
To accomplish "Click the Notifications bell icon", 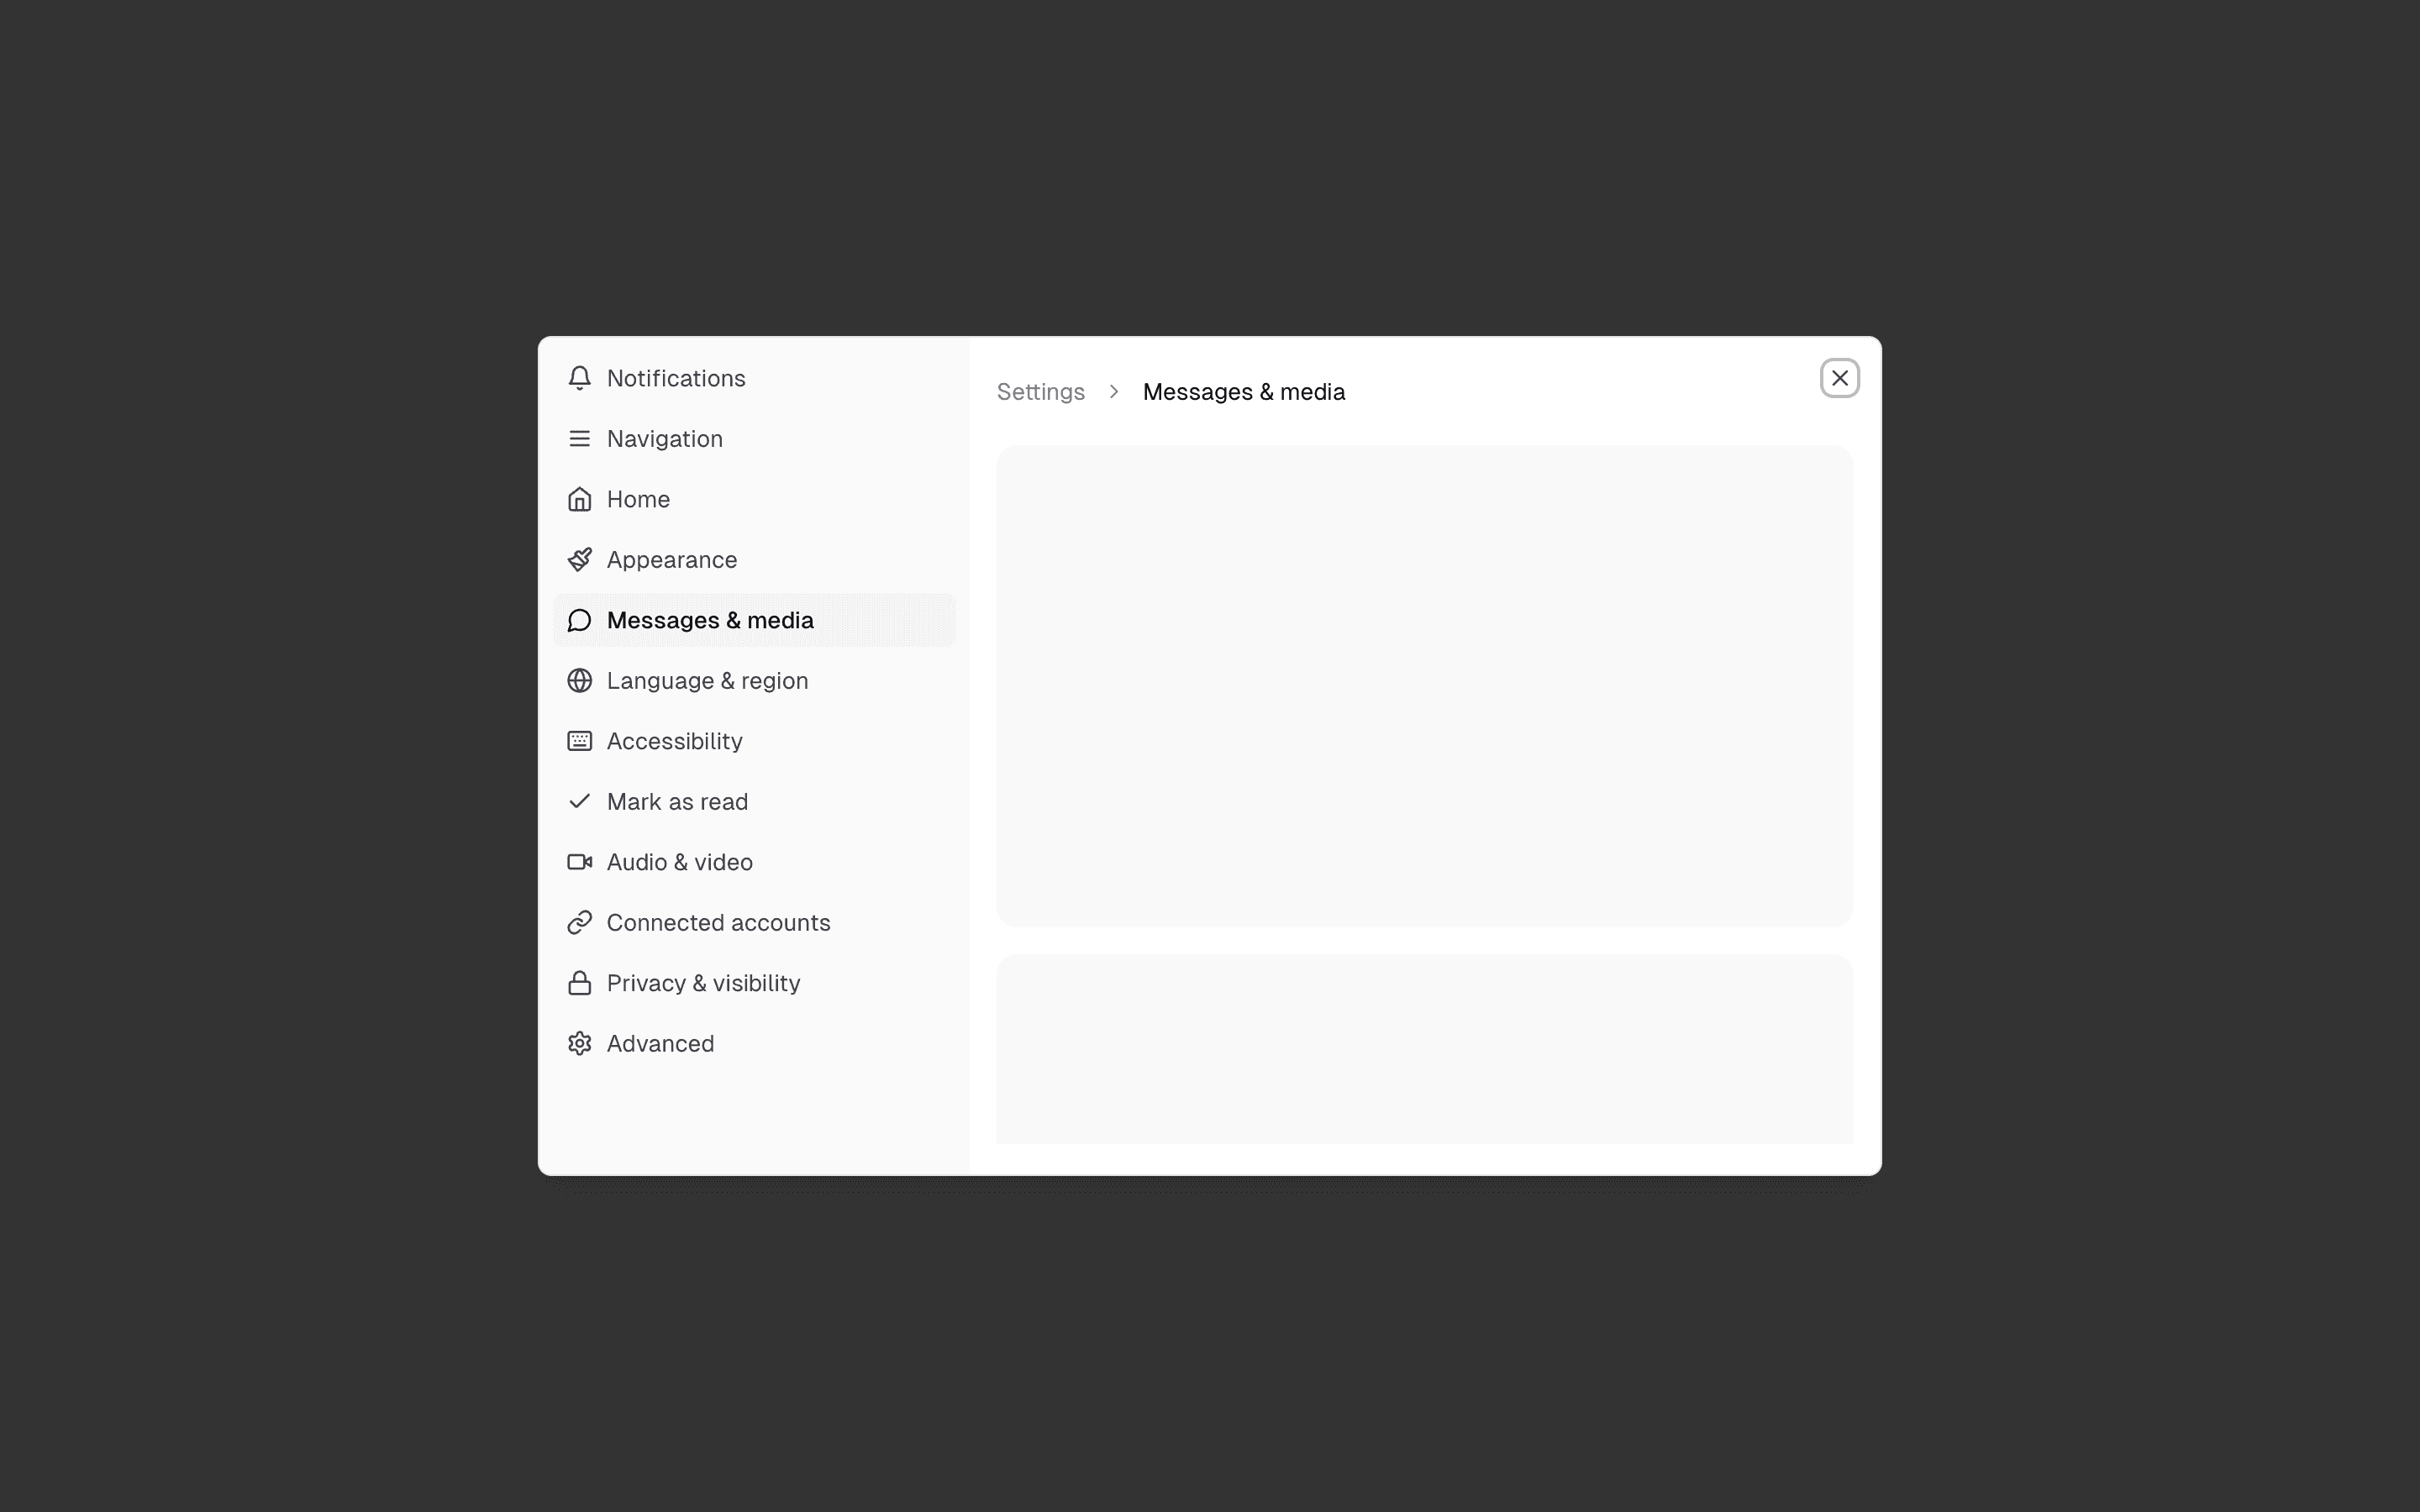I will coord(578,378).
